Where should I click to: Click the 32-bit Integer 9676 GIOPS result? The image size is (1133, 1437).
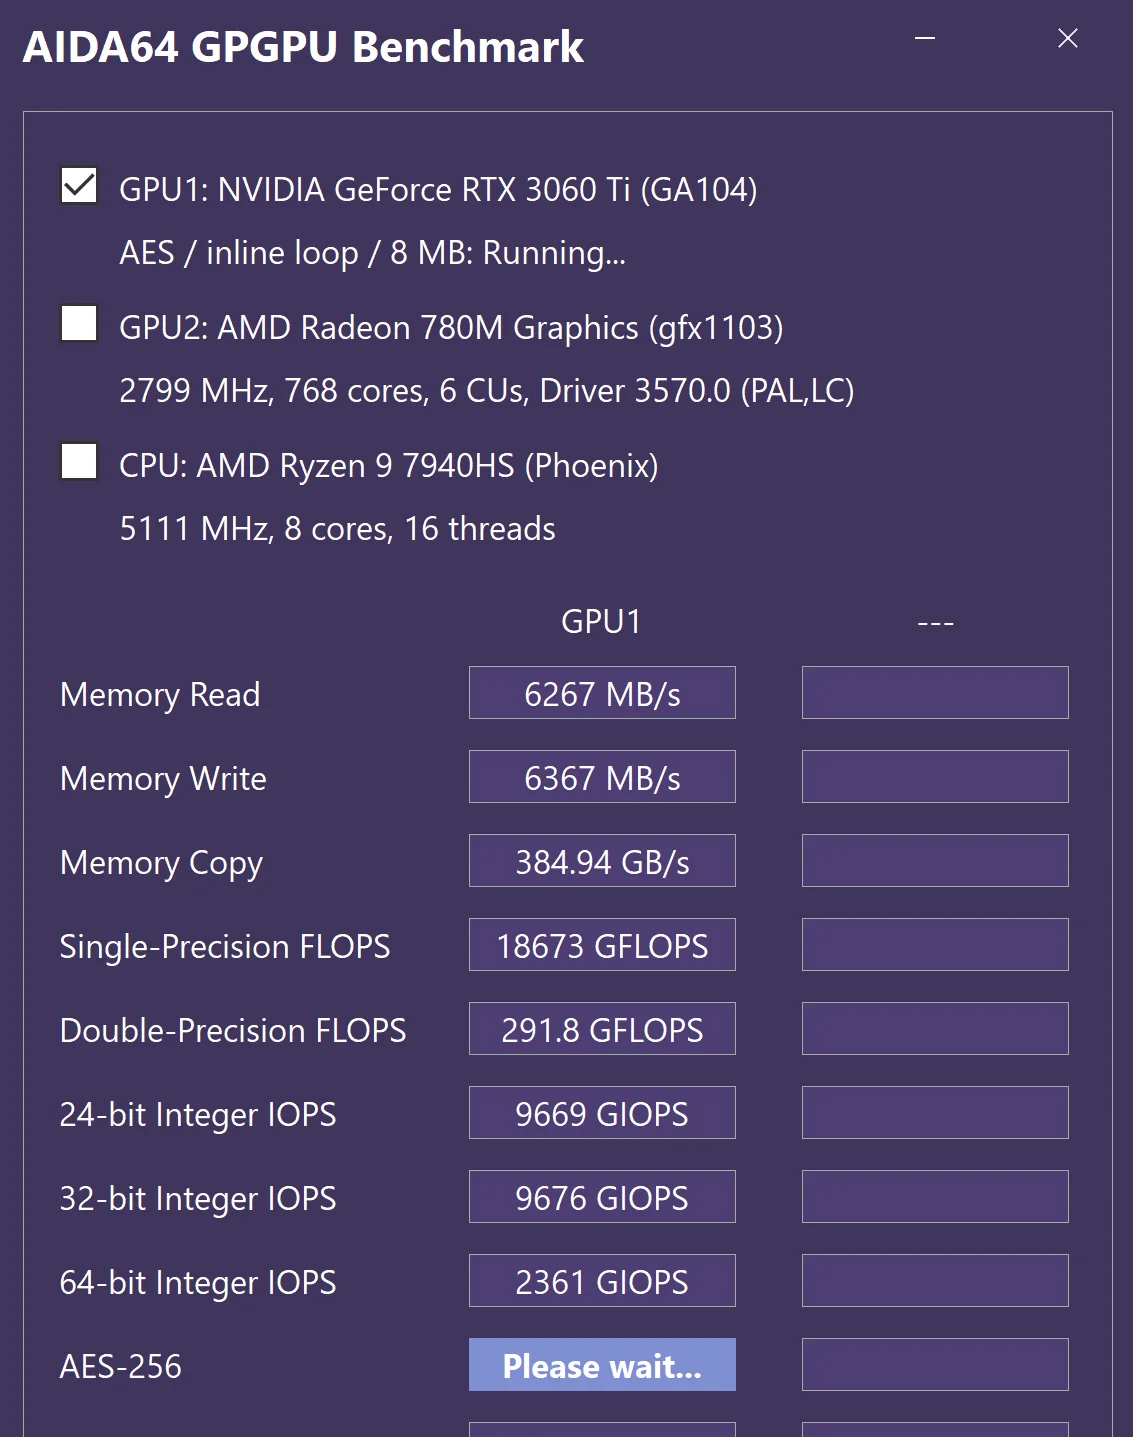[602, 1197]
